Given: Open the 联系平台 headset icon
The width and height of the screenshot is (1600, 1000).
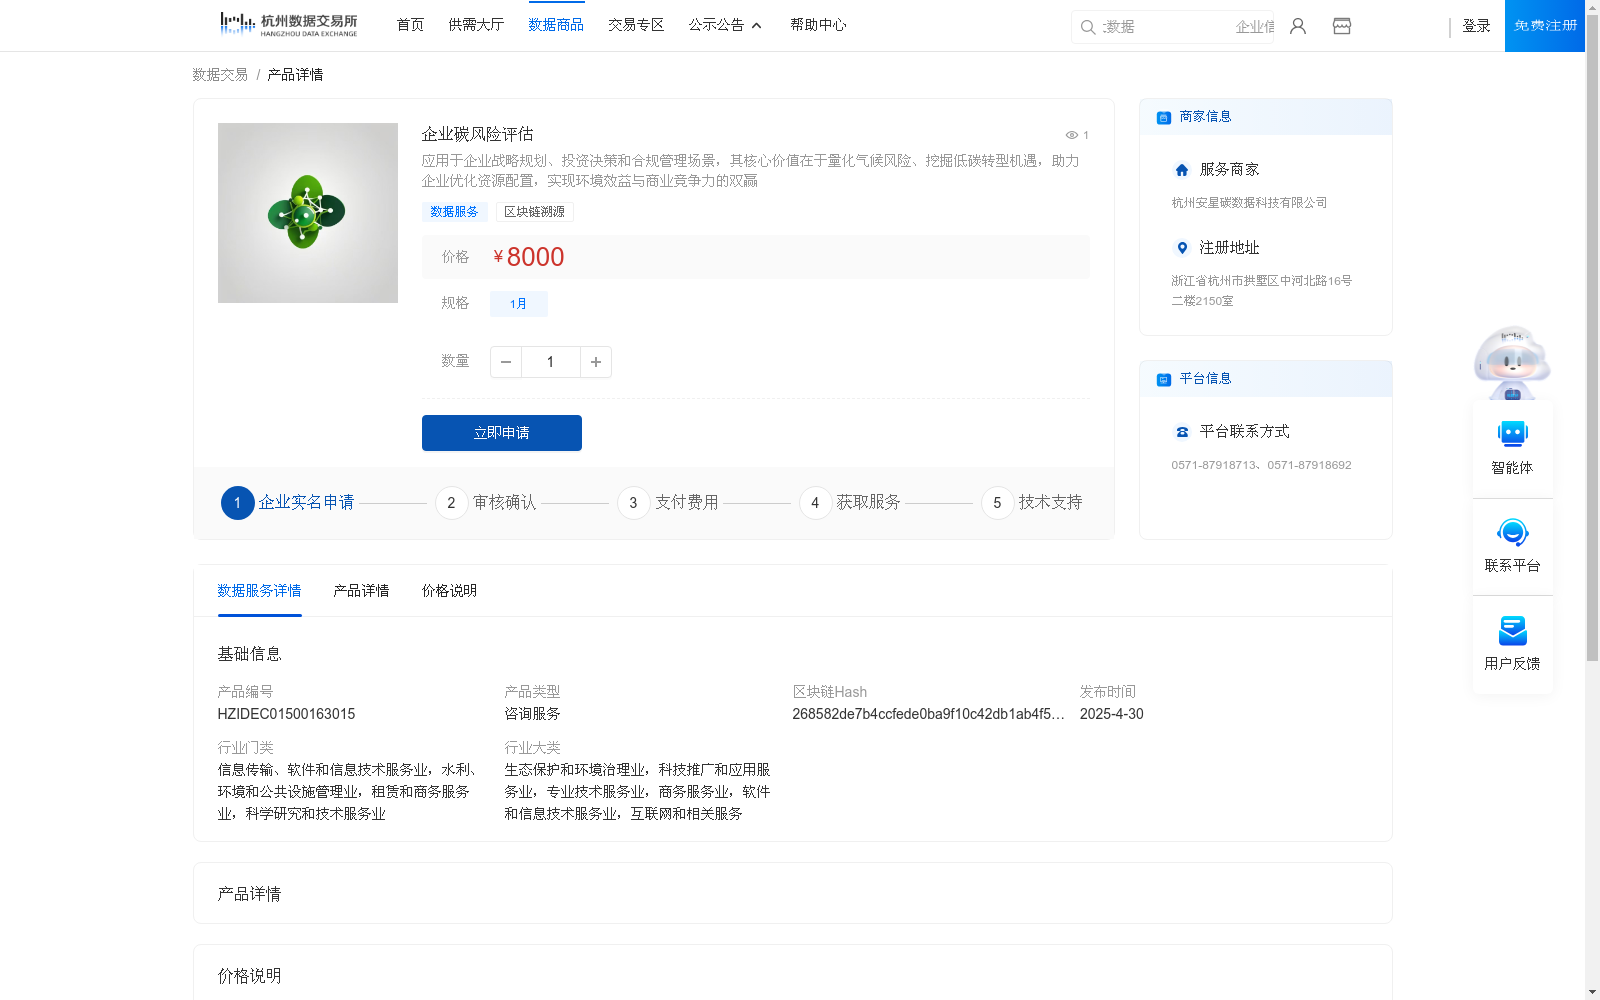Looking at the screenshot, I should [x=1513, y=532].
